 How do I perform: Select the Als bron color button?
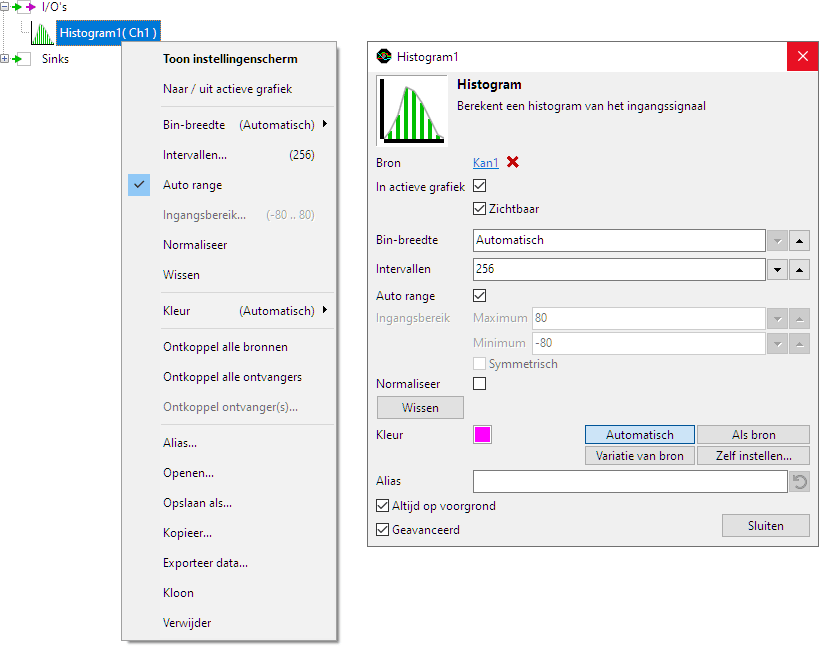pyautogui.click(x=753, y=434)
